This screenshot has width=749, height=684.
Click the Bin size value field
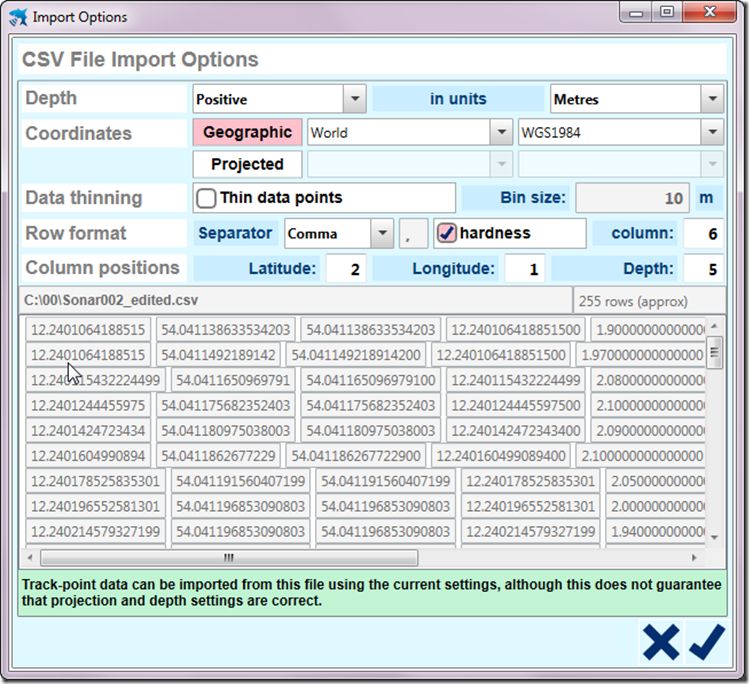[x=631, y=198]
